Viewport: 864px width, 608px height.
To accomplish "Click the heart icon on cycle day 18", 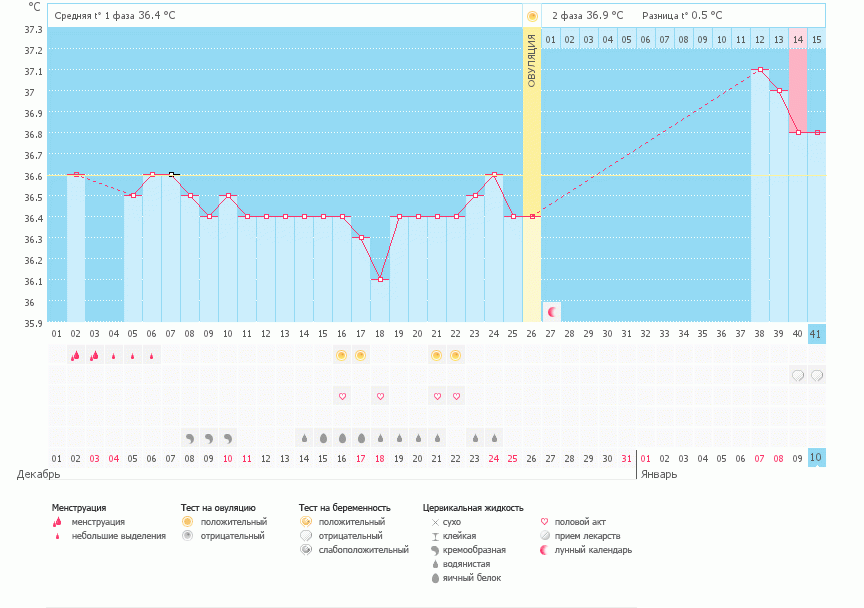I will (380, 396).
